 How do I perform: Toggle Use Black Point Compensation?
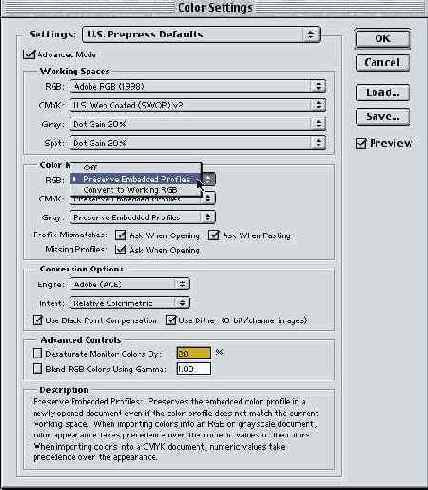click(38, 320)
